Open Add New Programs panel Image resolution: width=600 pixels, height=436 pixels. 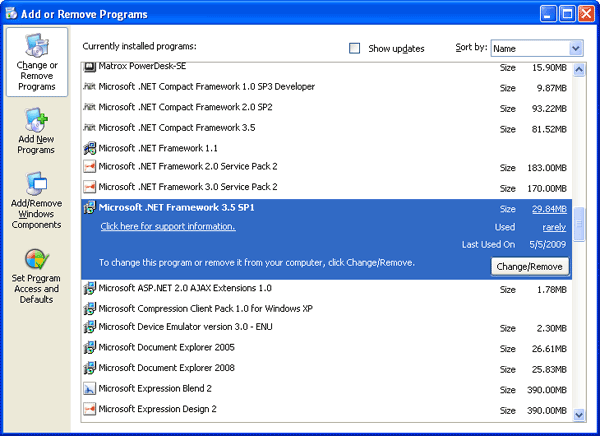pos(36,131)
